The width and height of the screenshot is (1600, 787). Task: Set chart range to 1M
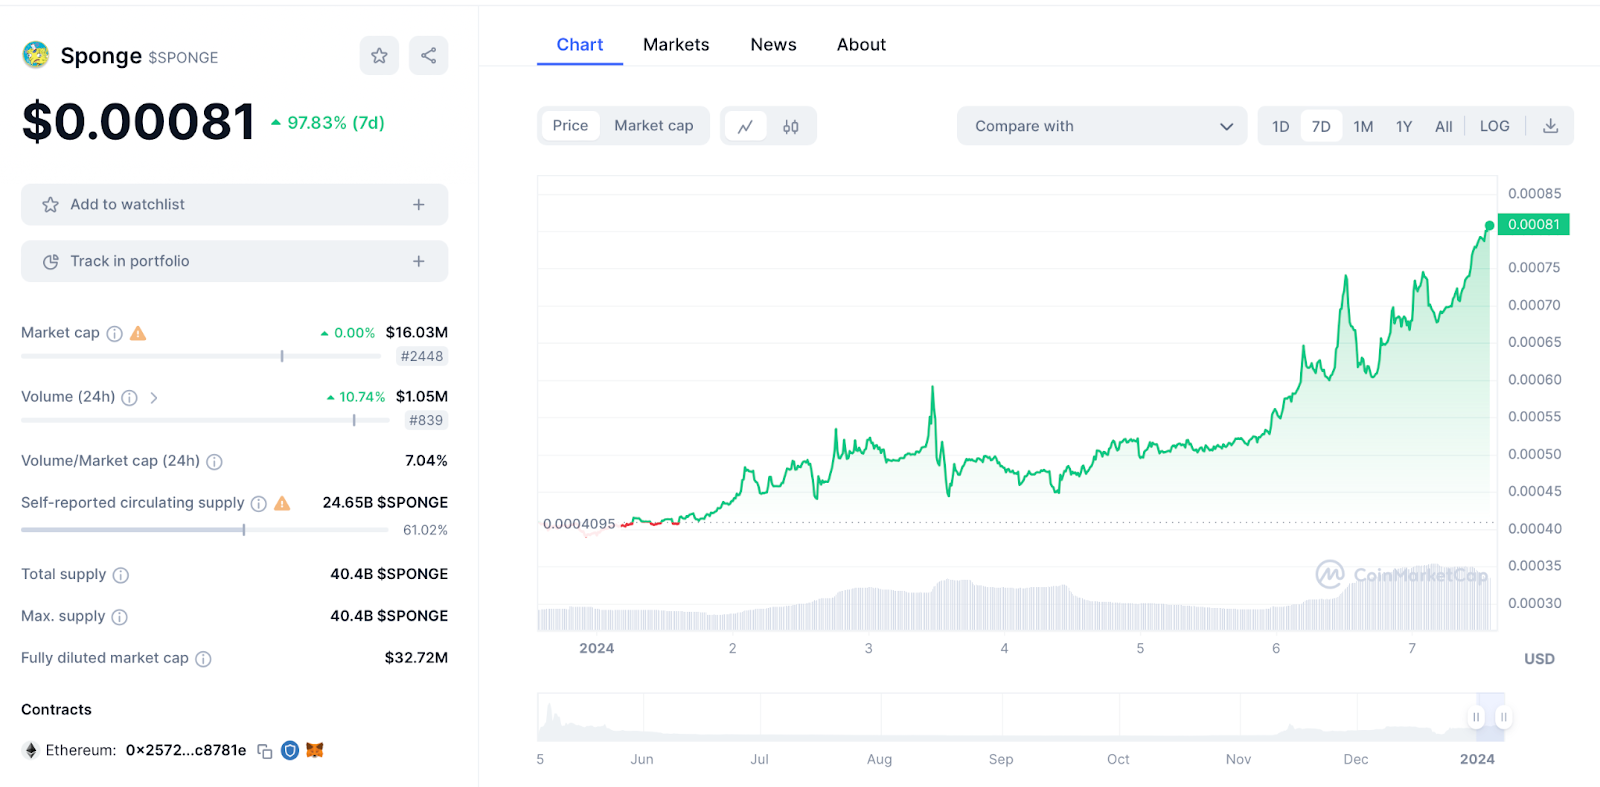point(1363,127)
